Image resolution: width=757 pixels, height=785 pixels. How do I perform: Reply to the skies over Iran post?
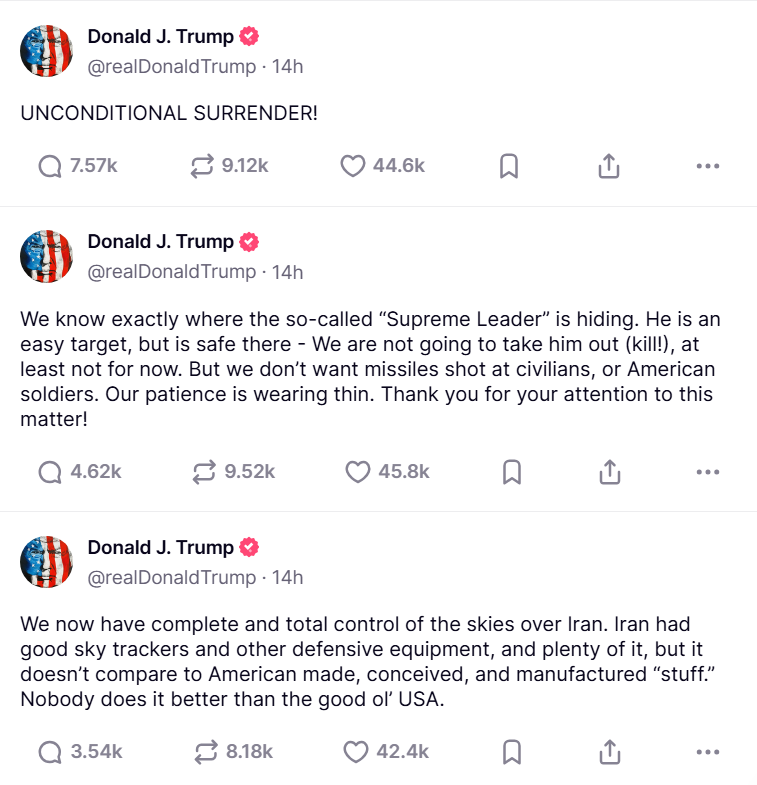[x=50, y=751]
